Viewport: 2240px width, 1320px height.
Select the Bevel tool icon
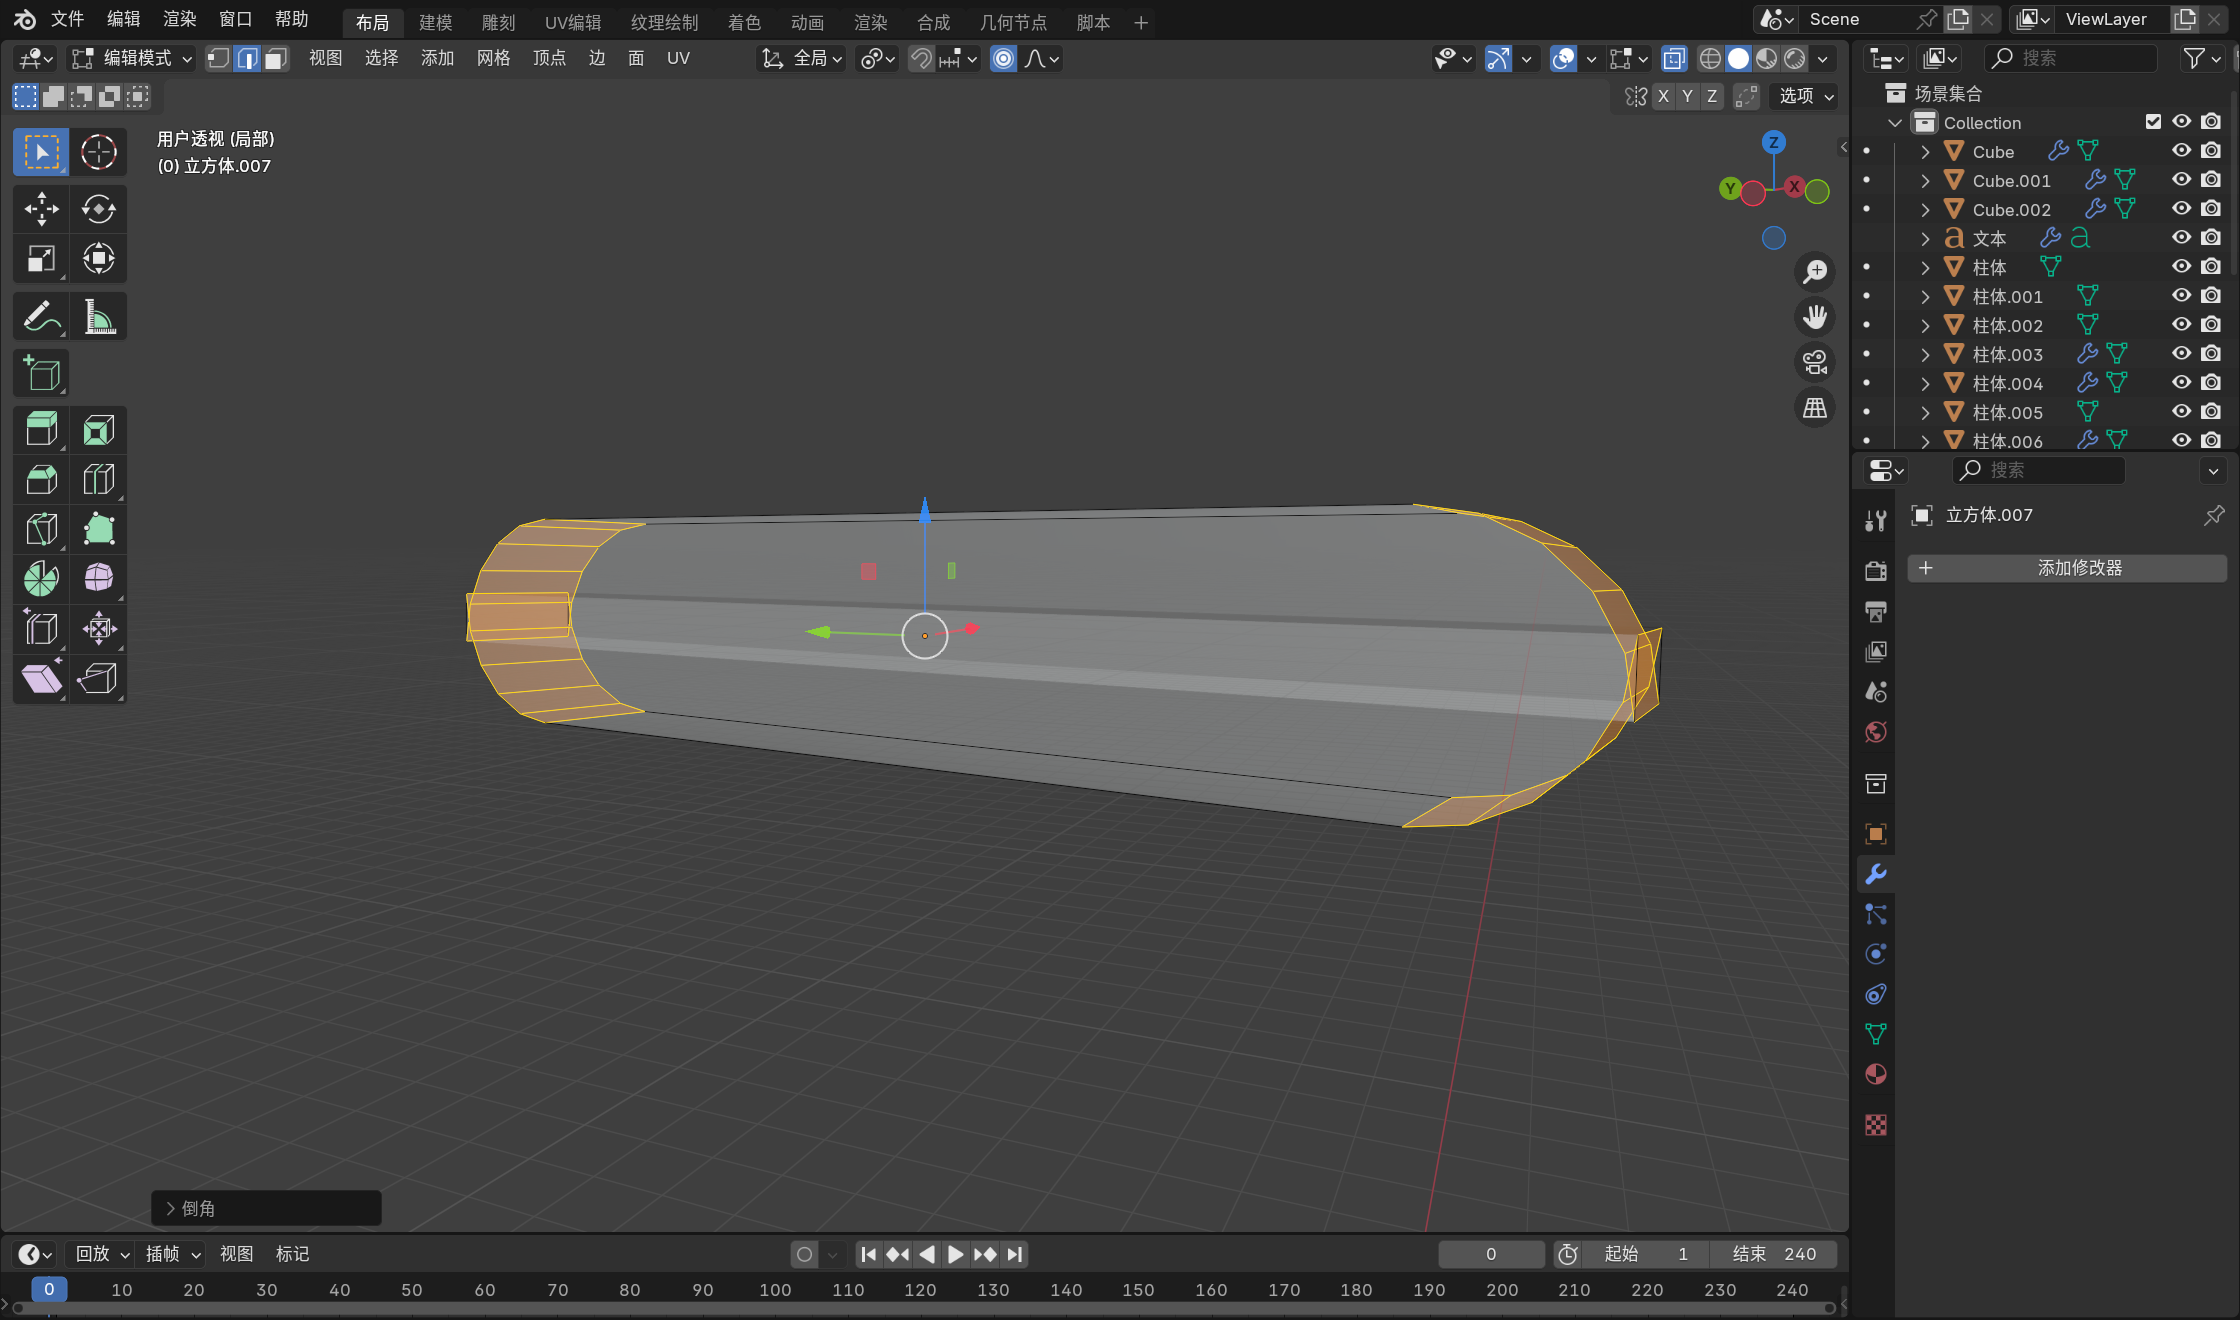coord(41,480)
